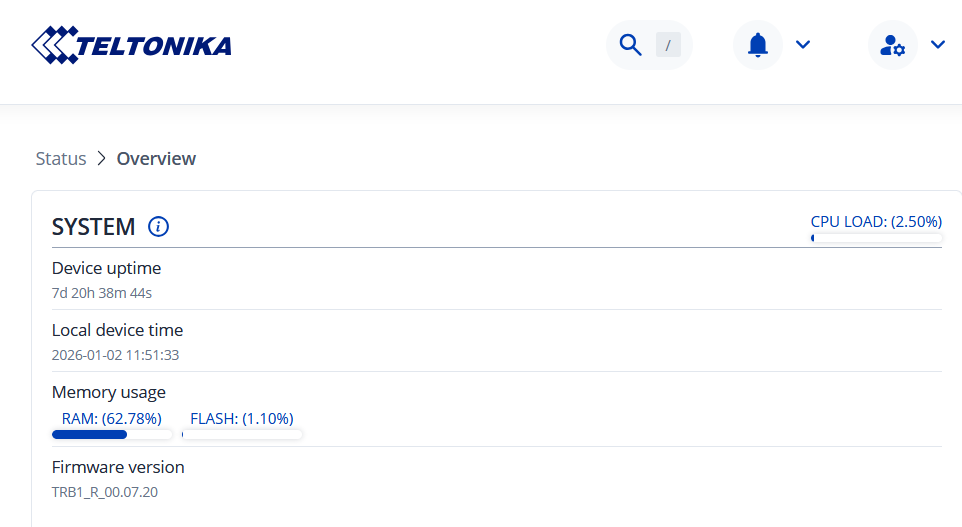Click the device uptime value
The image size is (962, 527).
(x=102, y=293)
